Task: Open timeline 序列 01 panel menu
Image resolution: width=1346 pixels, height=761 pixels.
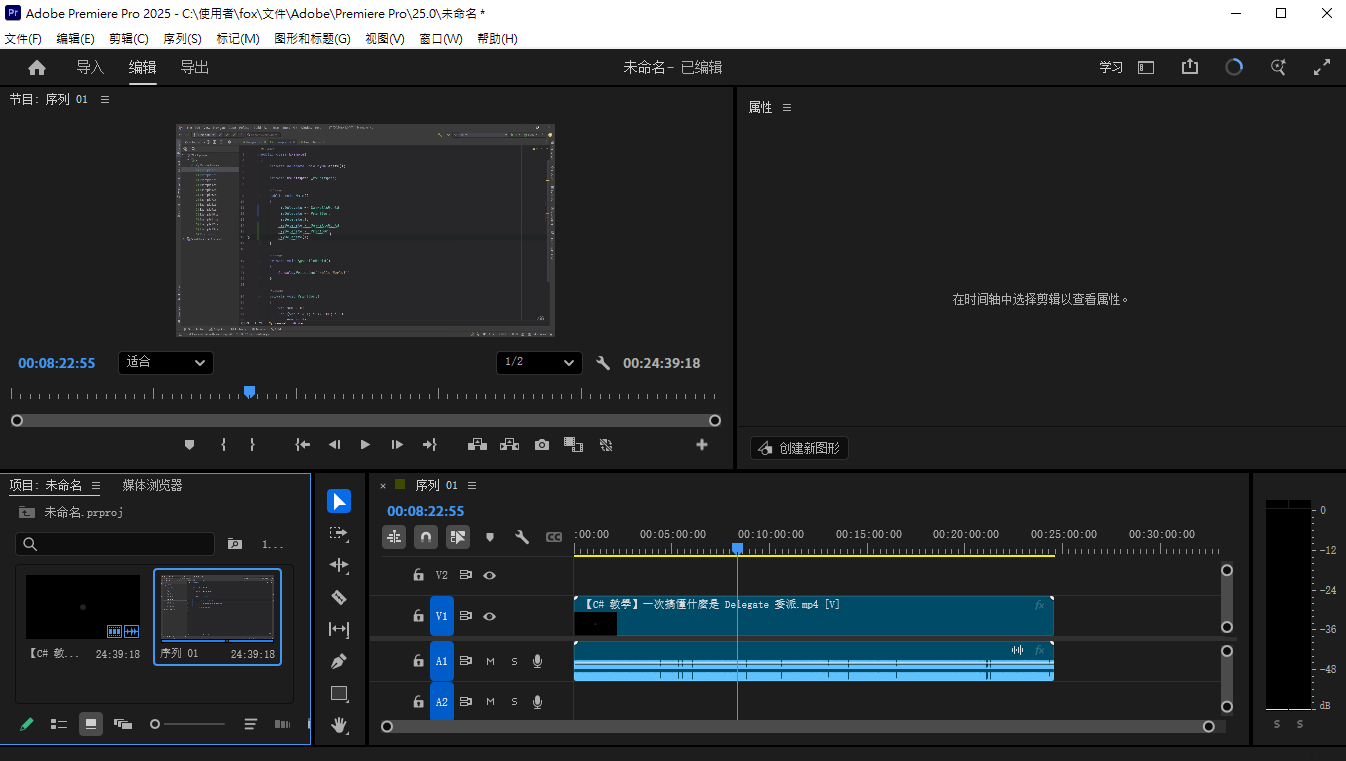Action: [472, 485]
